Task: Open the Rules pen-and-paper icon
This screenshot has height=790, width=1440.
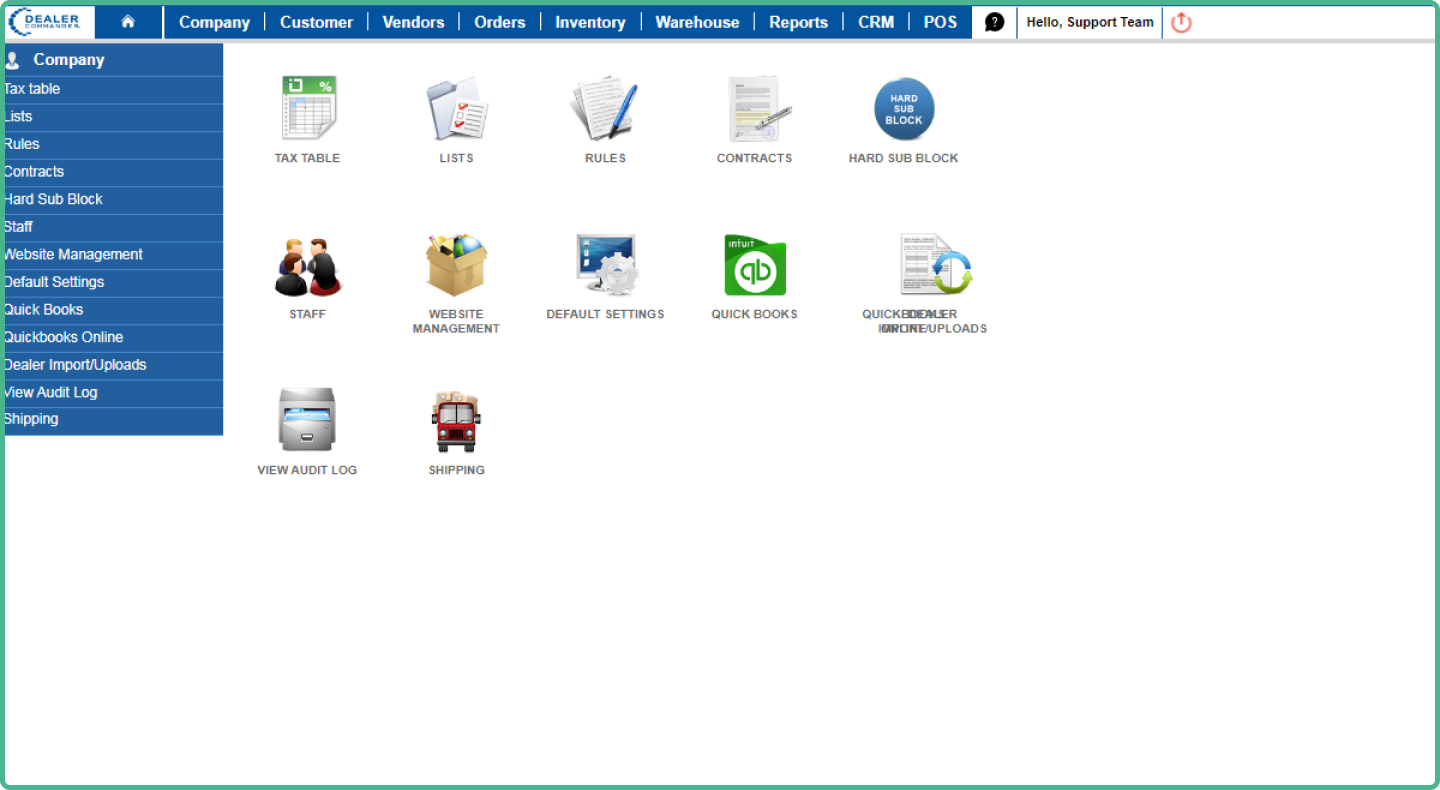Action: pos(605,108)
